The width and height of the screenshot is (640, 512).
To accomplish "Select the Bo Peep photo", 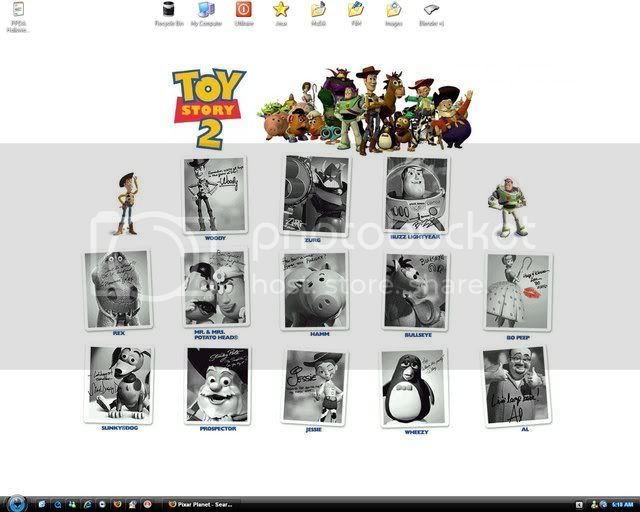I will [x=517, y=291].
